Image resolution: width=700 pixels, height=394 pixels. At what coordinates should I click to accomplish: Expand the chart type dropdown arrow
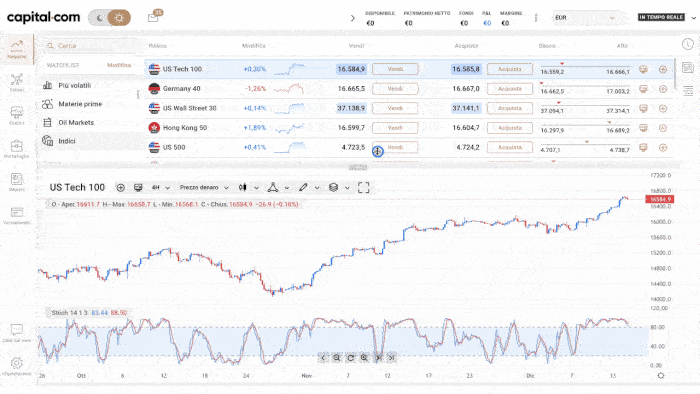[x=257, y=188]
